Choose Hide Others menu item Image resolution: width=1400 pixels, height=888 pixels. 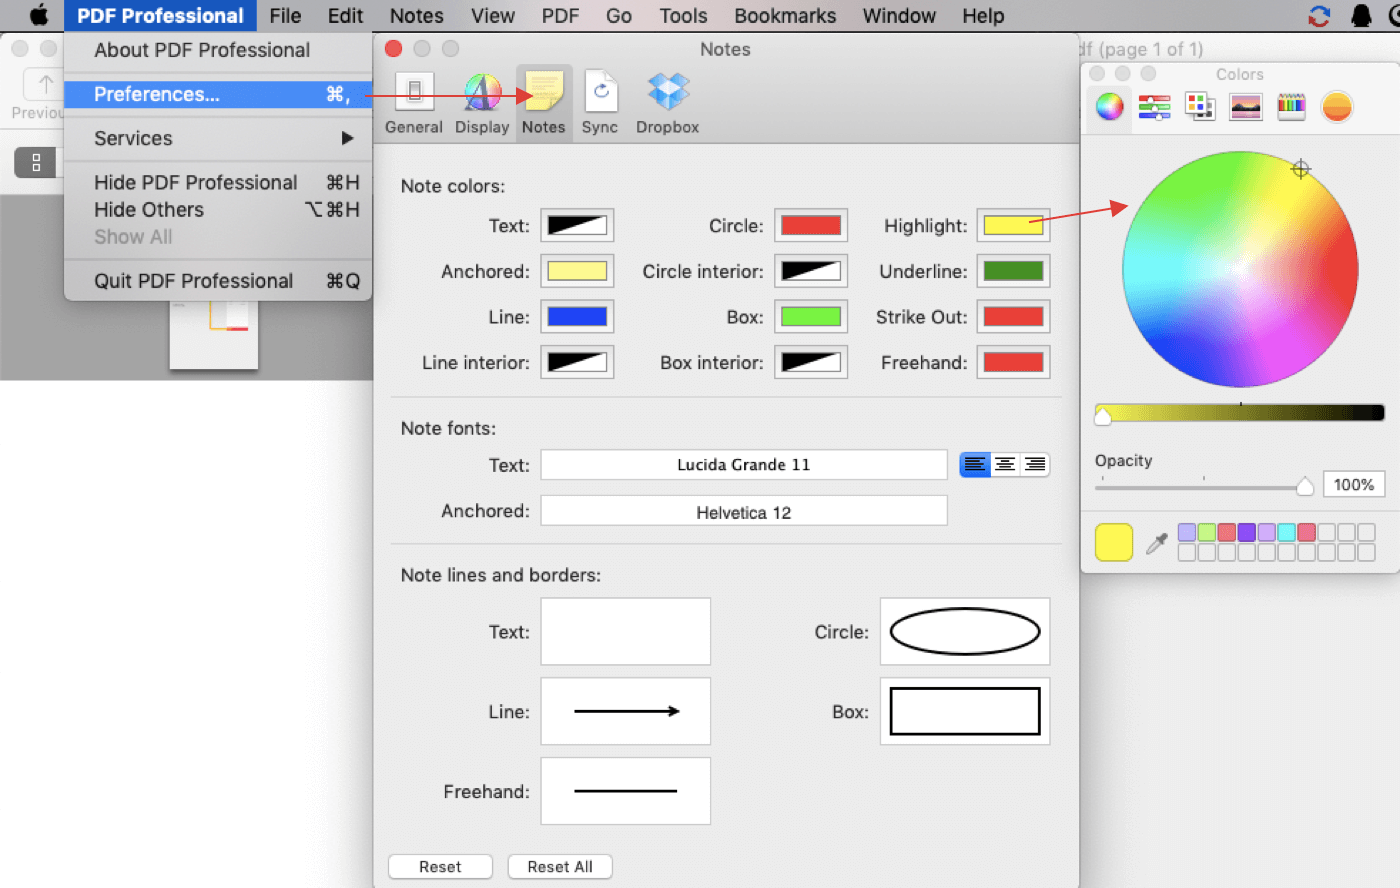click(x=218, y=209)
